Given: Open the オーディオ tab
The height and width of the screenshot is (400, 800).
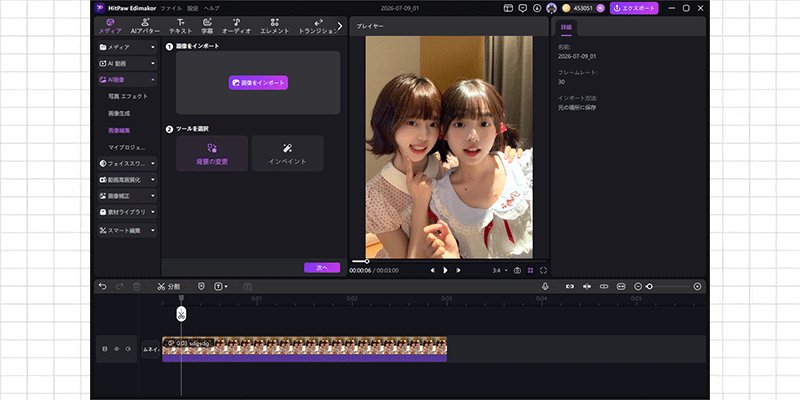Looking at the screenshot, I should (x=237, y=27).
